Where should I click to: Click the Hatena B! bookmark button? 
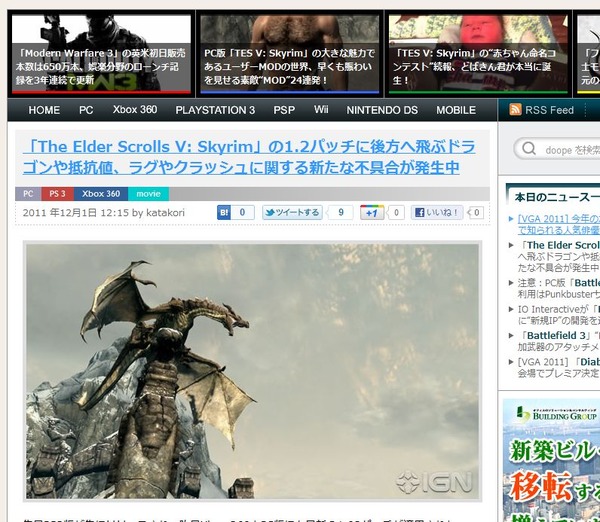coord(224,212)
